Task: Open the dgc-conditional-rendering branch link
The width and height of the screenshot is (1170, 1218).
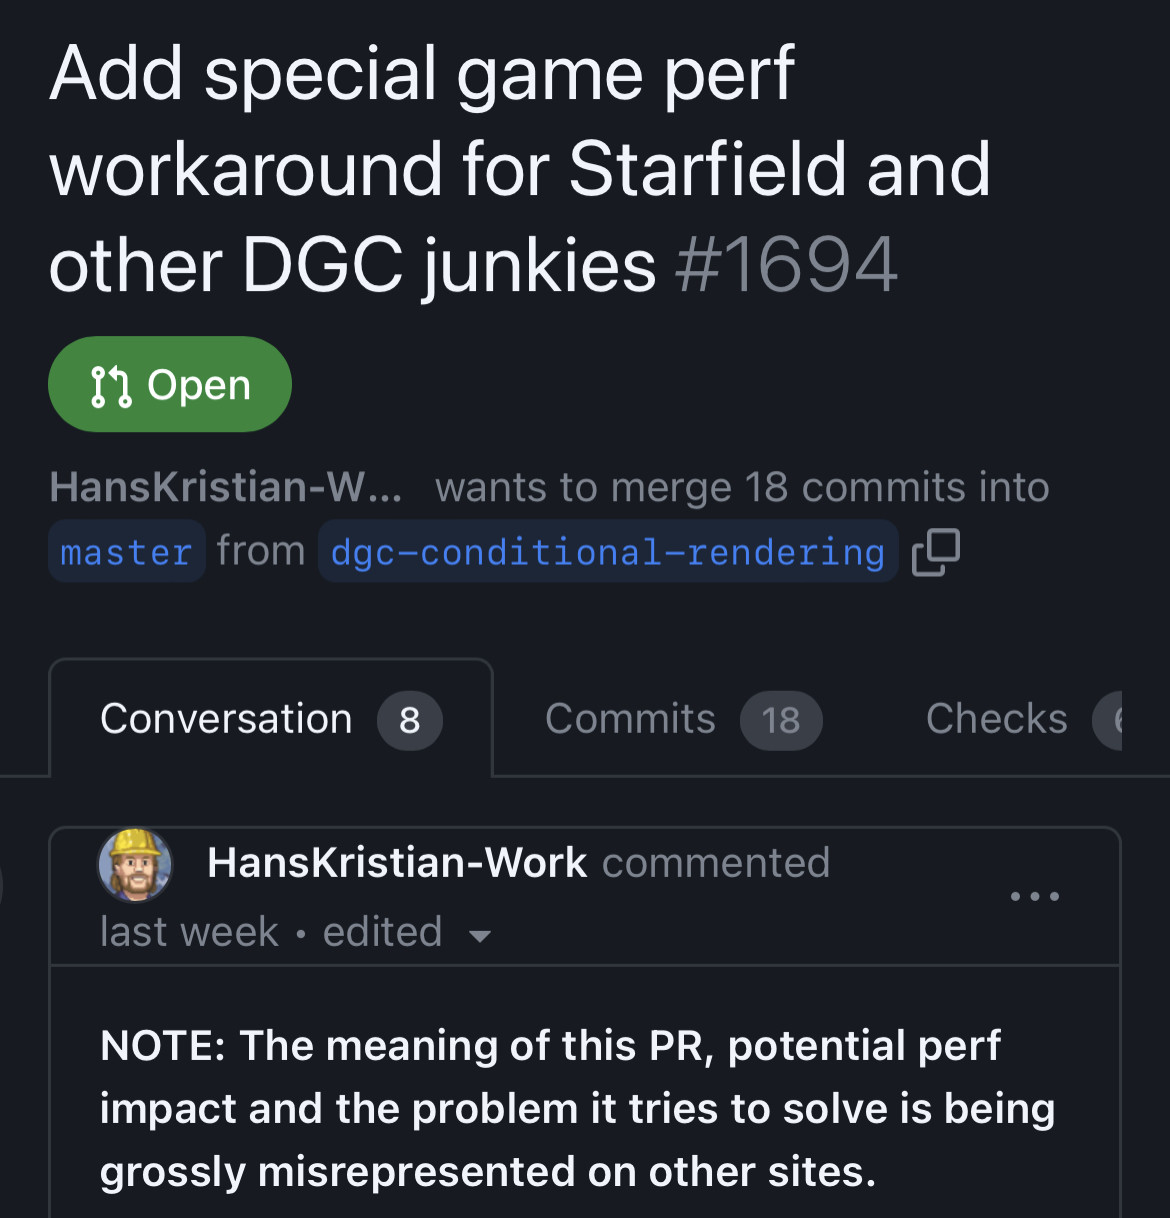Action: pyautogui.click(x=607, y=552)
